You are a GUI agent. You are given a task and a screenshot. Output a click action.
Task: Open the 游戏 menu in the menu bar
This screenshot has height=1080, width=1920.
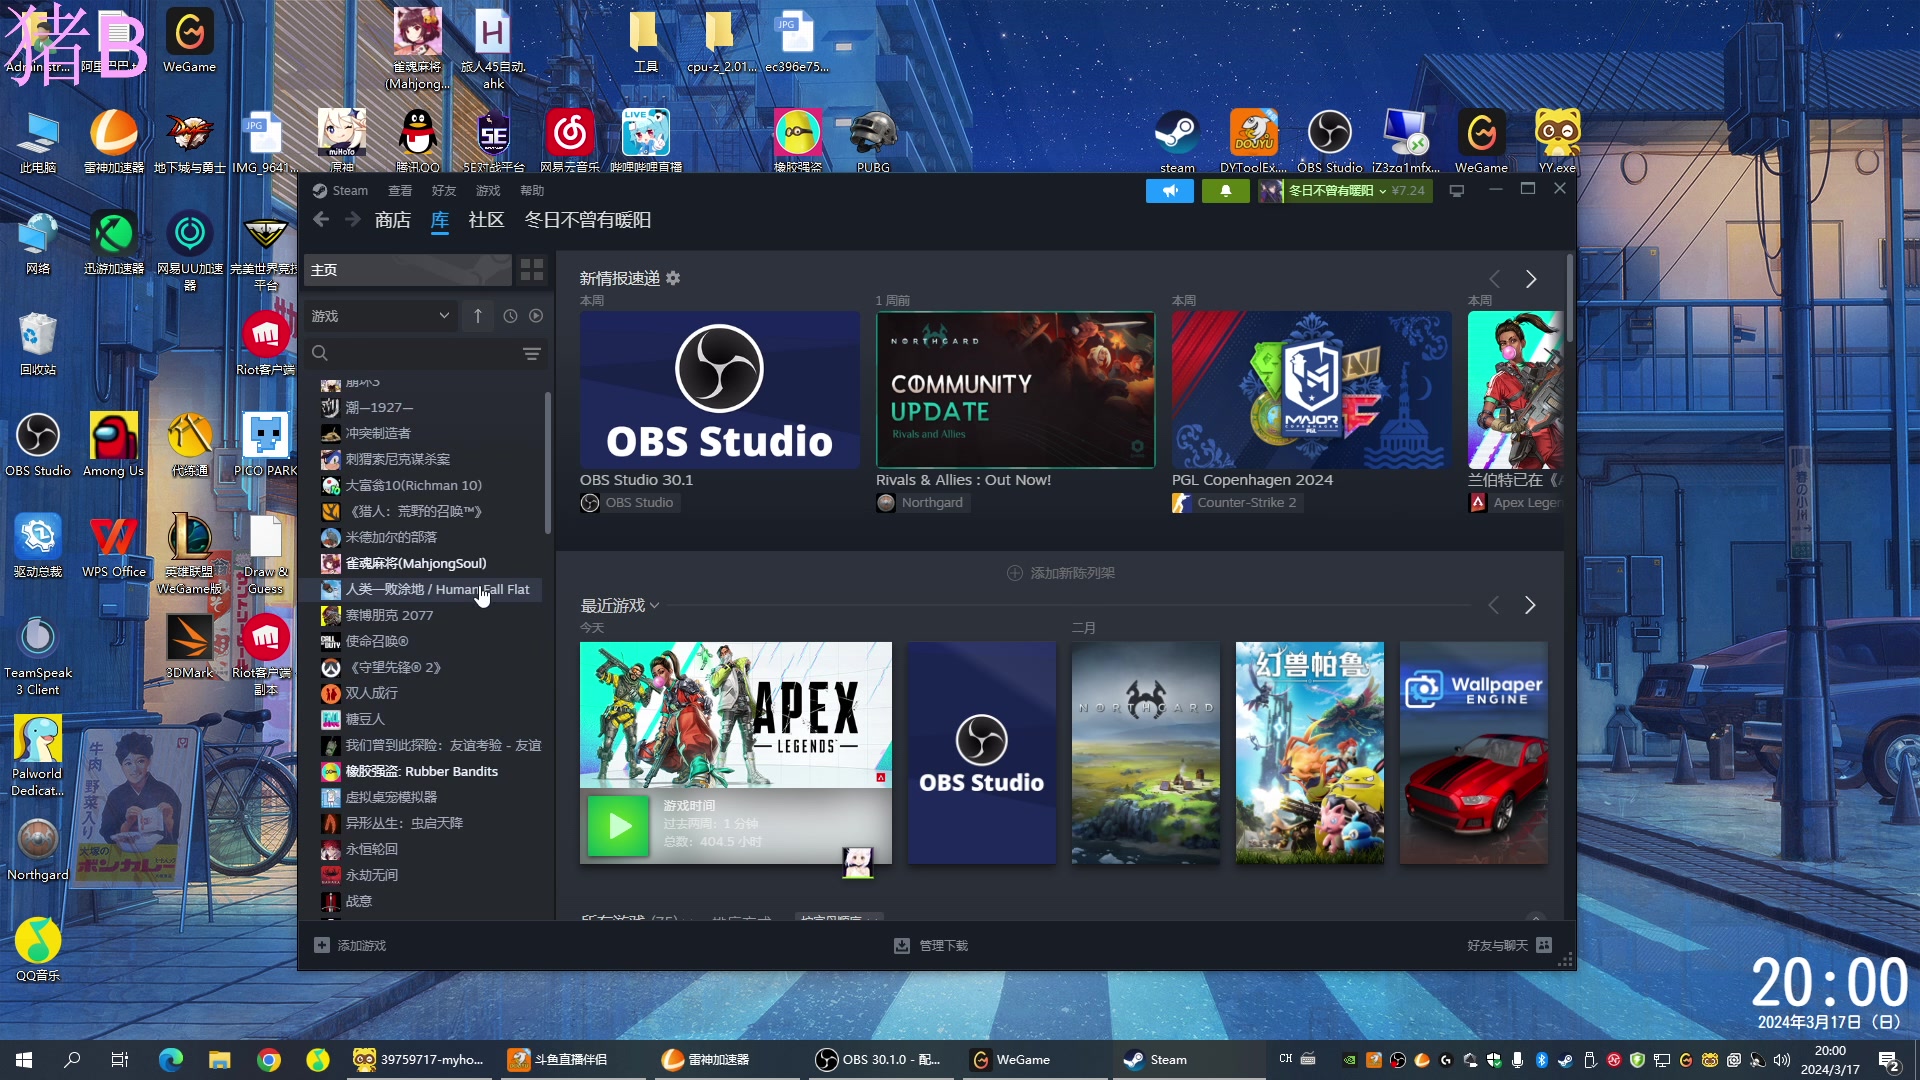pos(488,190)
